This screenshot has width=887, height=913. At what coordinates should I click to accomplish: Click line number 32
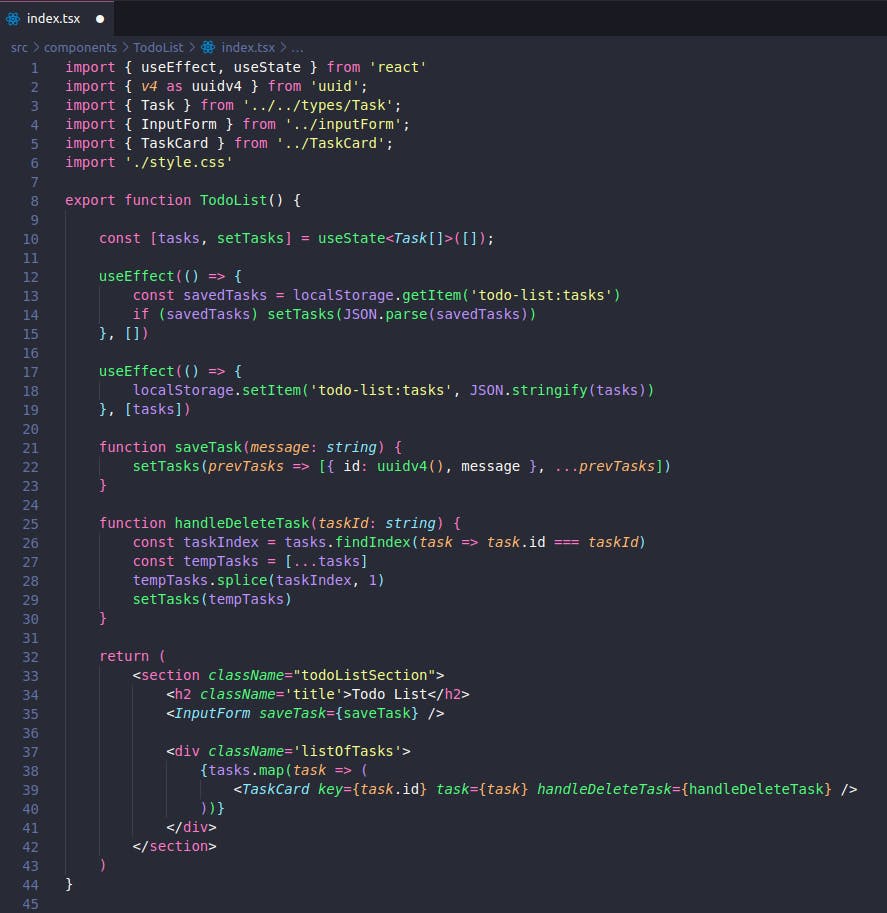tap(30, 656)
